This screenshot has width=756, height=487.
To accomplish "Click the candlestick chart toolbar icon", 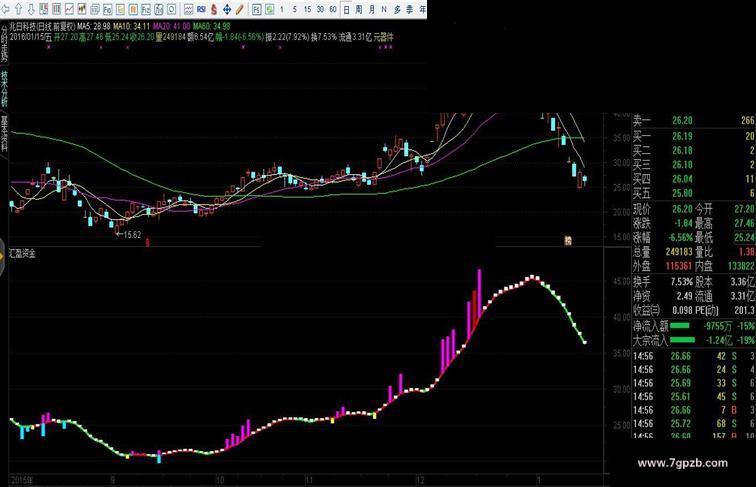I will pyautogui.click(x=81, y=9).
